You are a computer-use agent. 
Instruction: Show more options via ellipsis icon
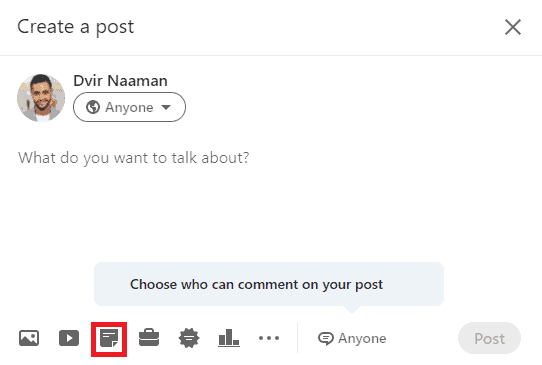point(269,338)
